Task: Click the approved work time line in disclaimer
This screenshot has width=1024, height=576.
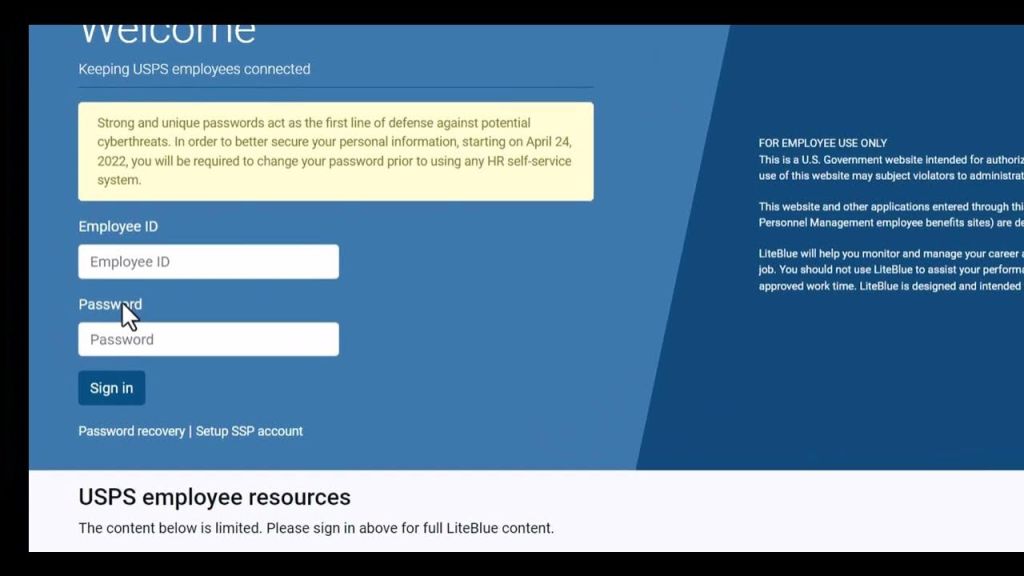Action: point(890,286)
